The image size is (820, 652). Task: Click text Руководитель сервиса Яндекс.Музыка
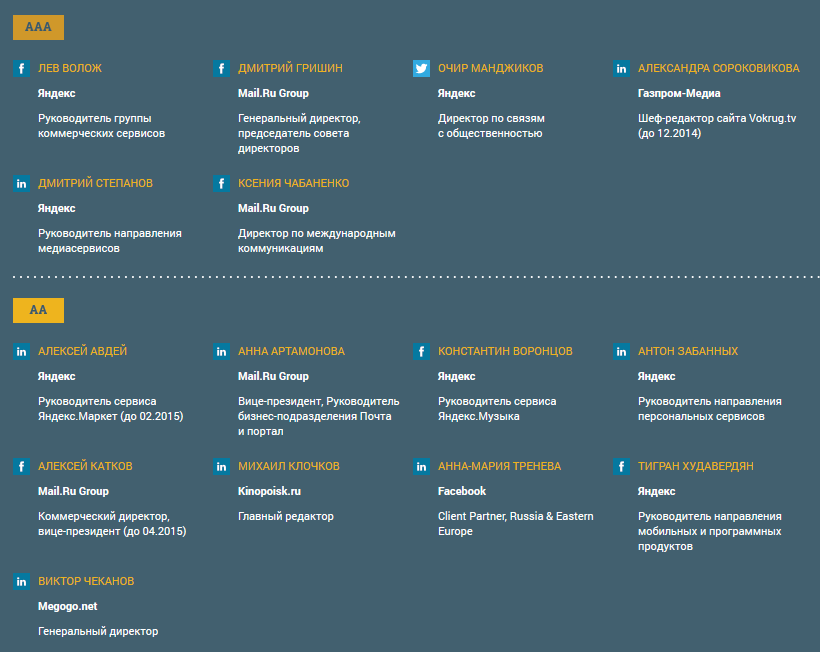click(x=497, y=408)
